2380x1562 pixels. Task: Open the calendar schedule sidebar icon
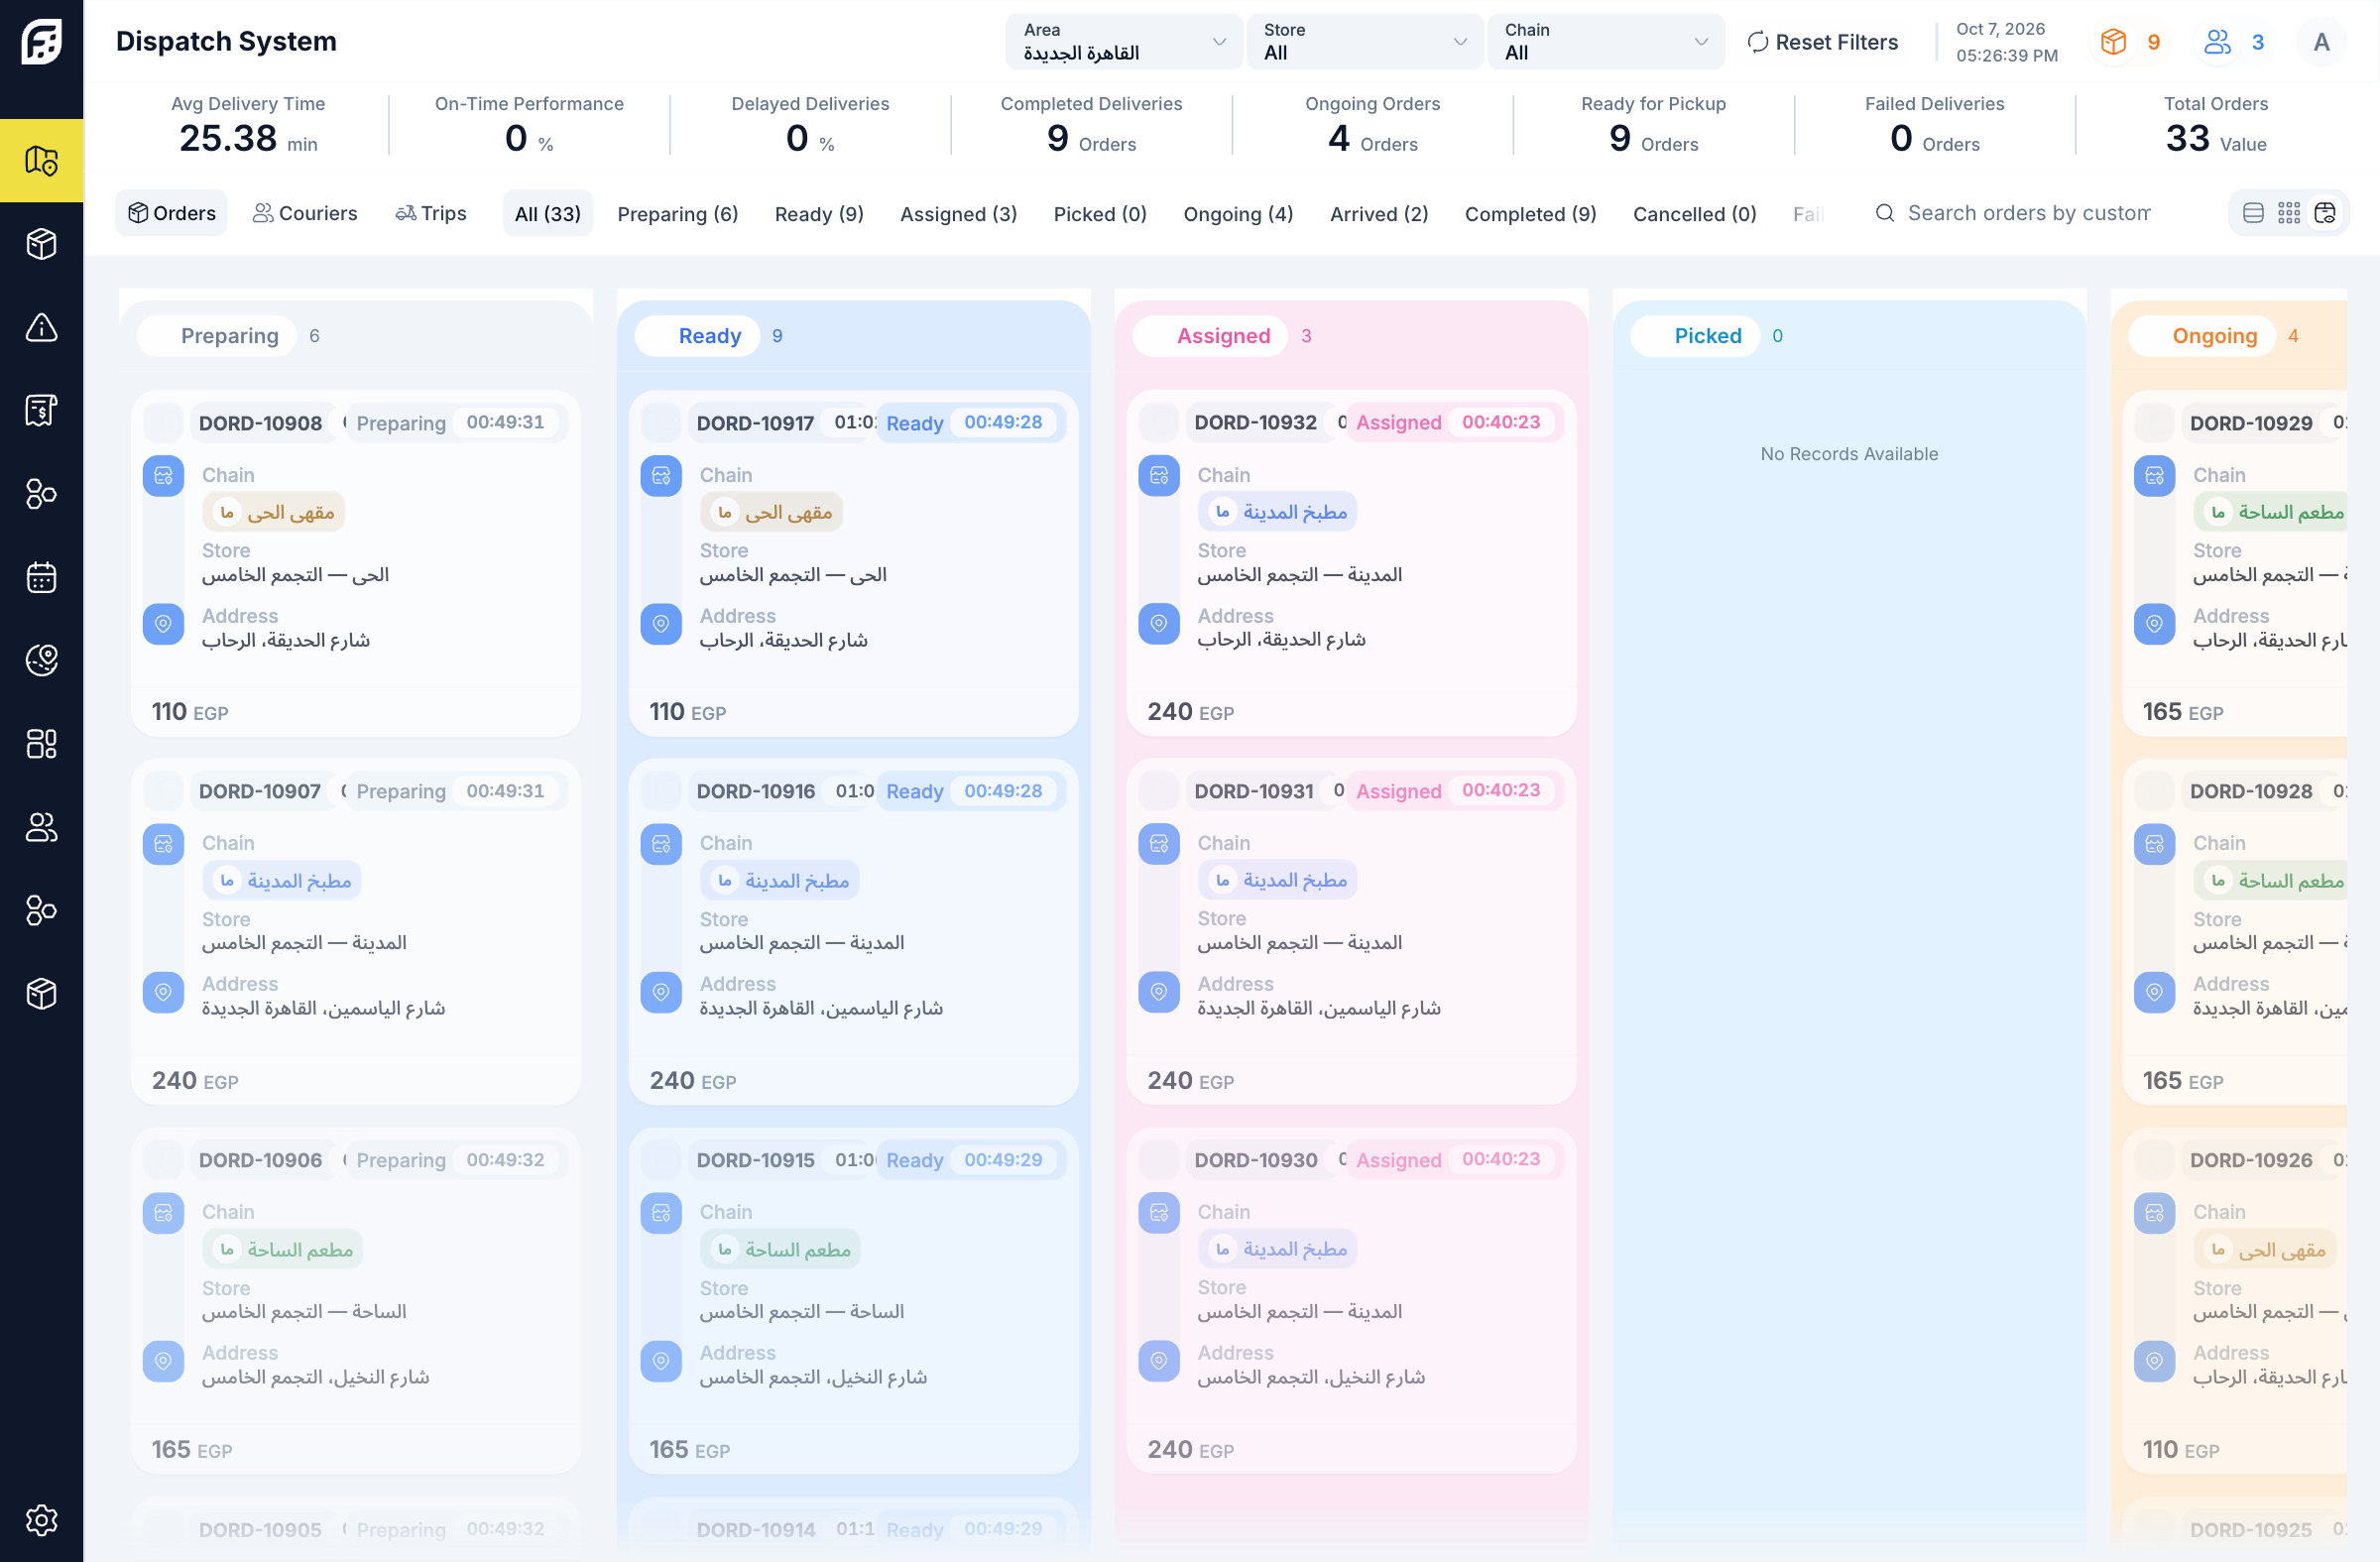click(41, 577)
